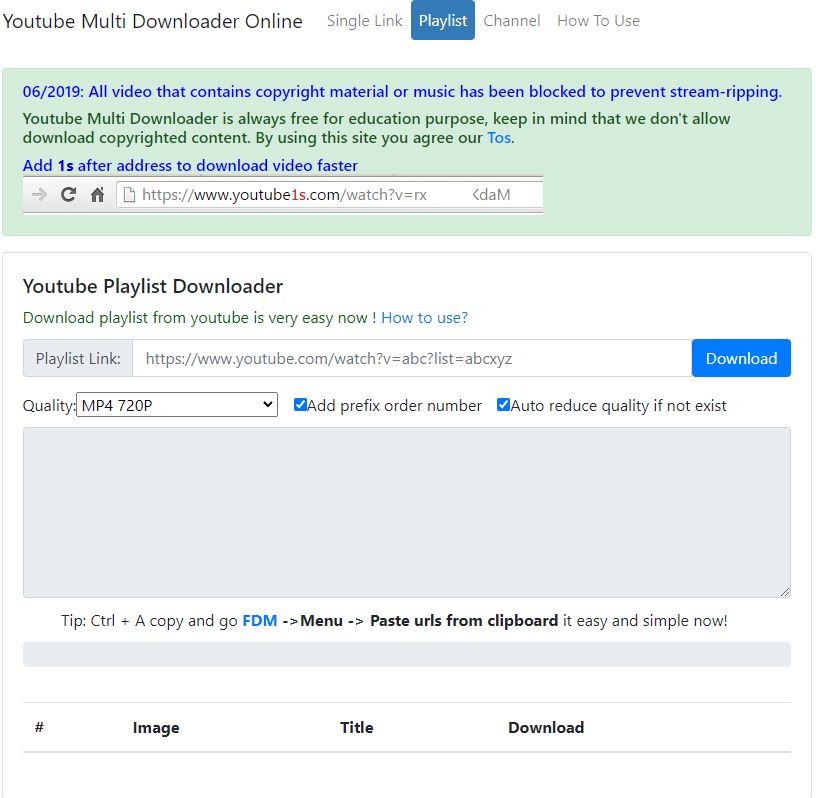This screenshot has width=816, height=798.
Task: Open the Single Link tab
Action: pyautogui.click(x=364, y=21)
